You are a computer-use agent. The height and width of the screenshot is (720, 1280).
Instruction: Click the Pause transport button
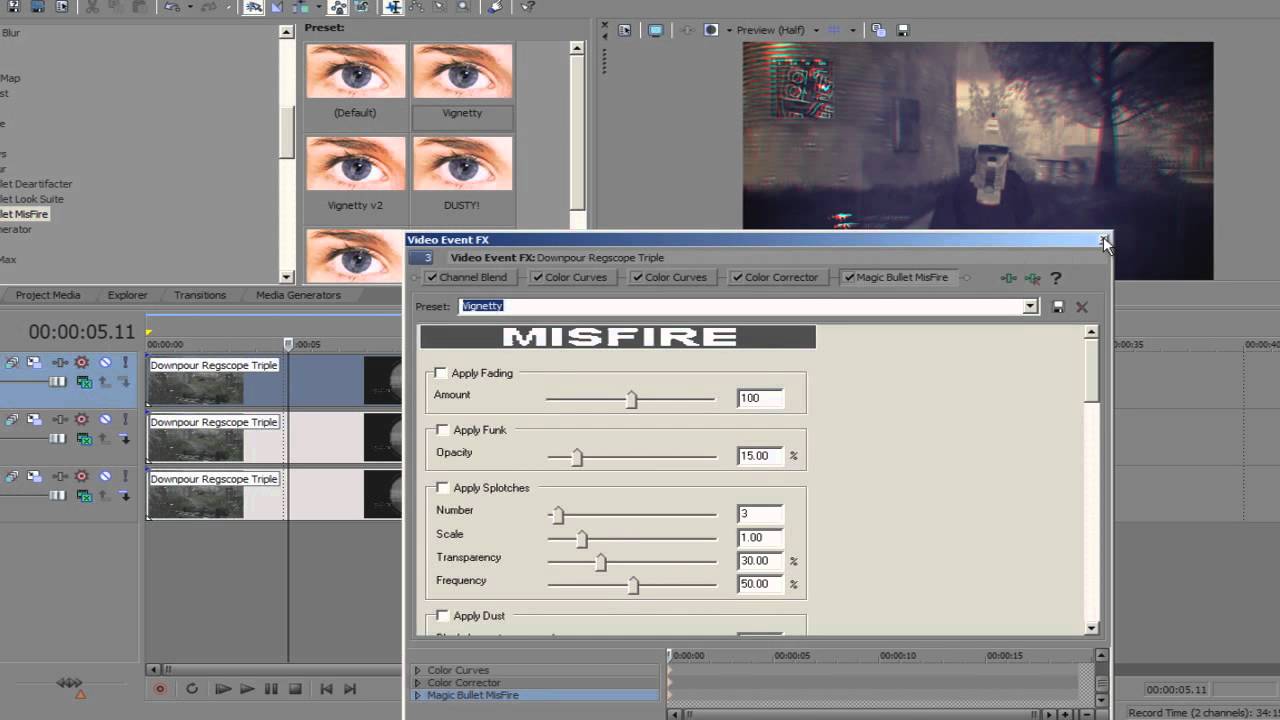271,689
